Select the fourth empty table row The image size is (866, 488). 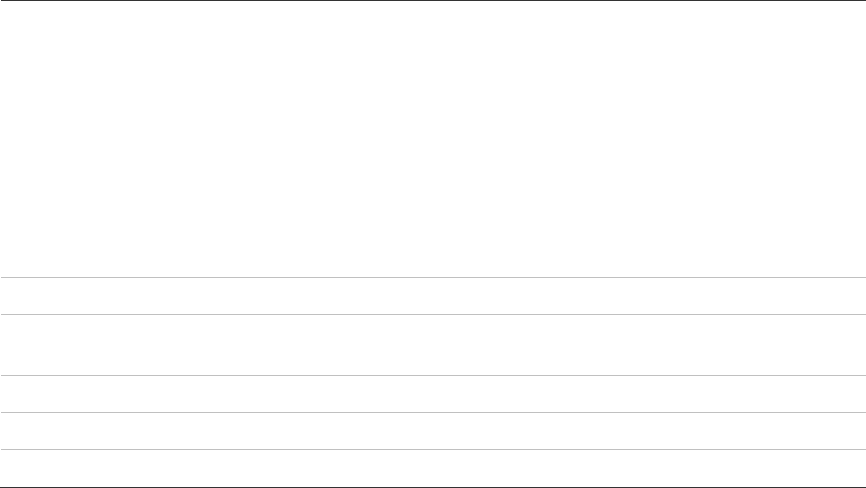[433, 431]
